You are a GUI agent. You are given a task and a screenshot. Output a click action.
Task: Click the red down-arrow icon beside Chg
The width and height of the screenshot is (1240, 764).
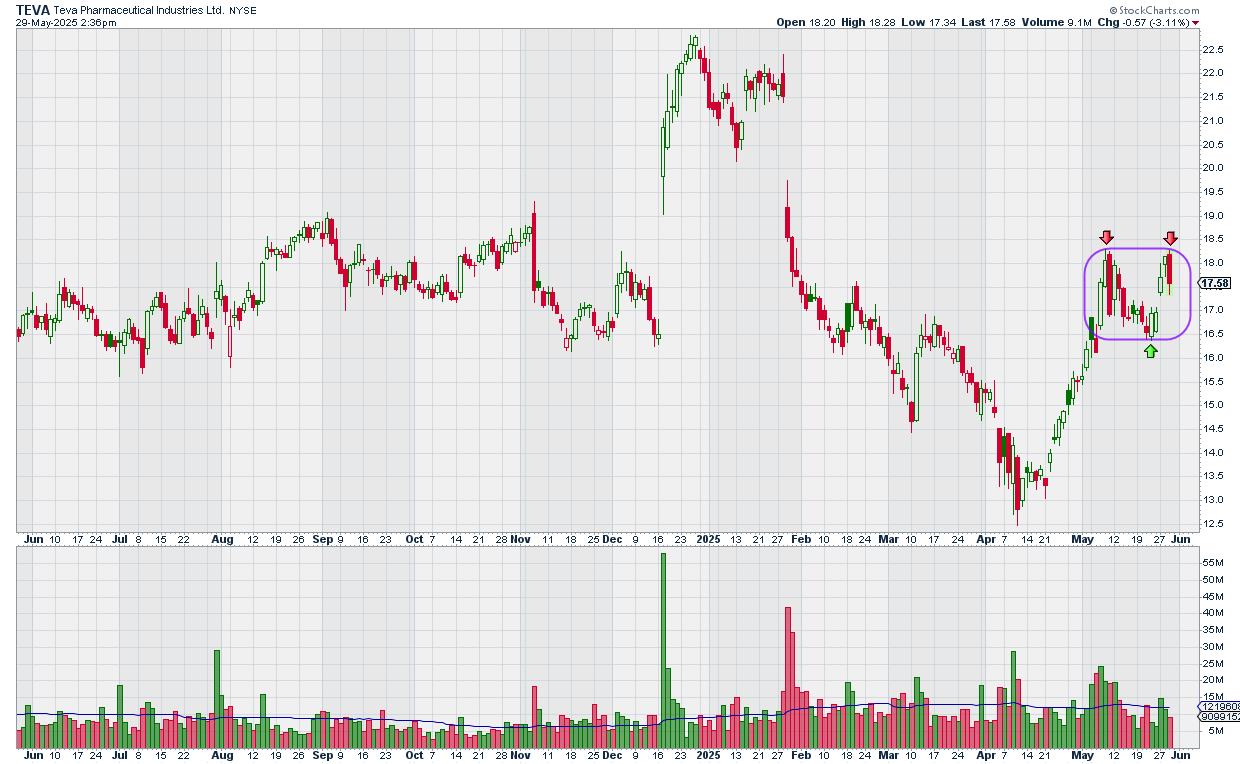1196,22
